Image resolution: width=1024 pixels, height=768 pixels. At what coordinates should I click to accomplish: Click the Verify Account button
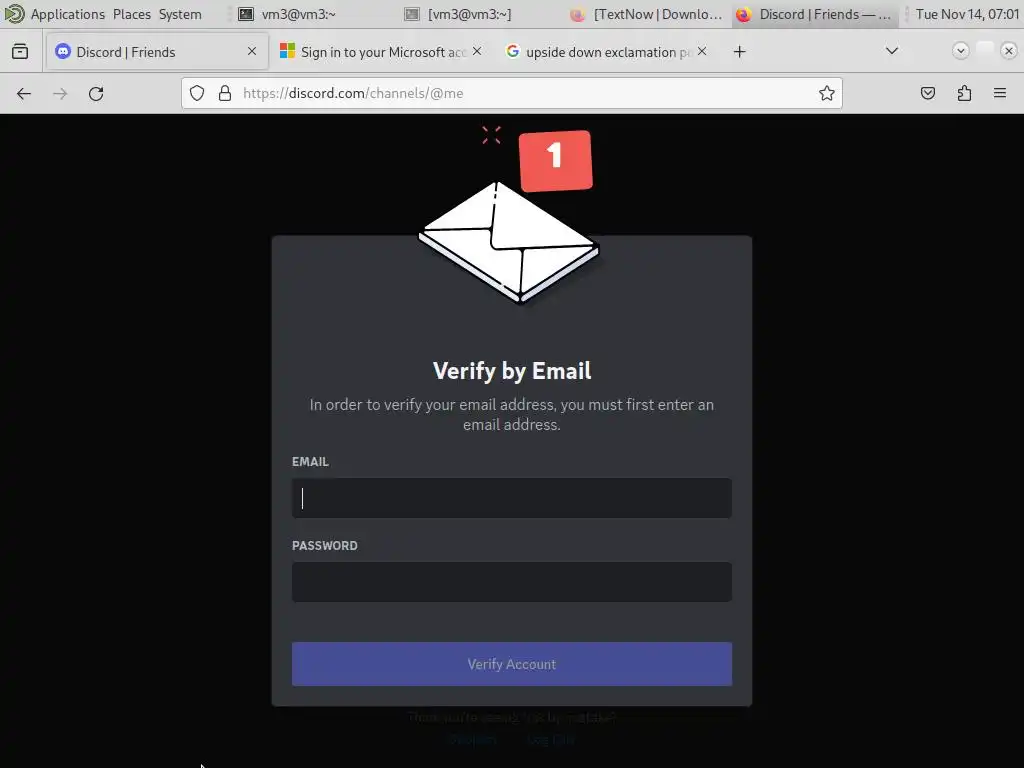pos(511,664)
